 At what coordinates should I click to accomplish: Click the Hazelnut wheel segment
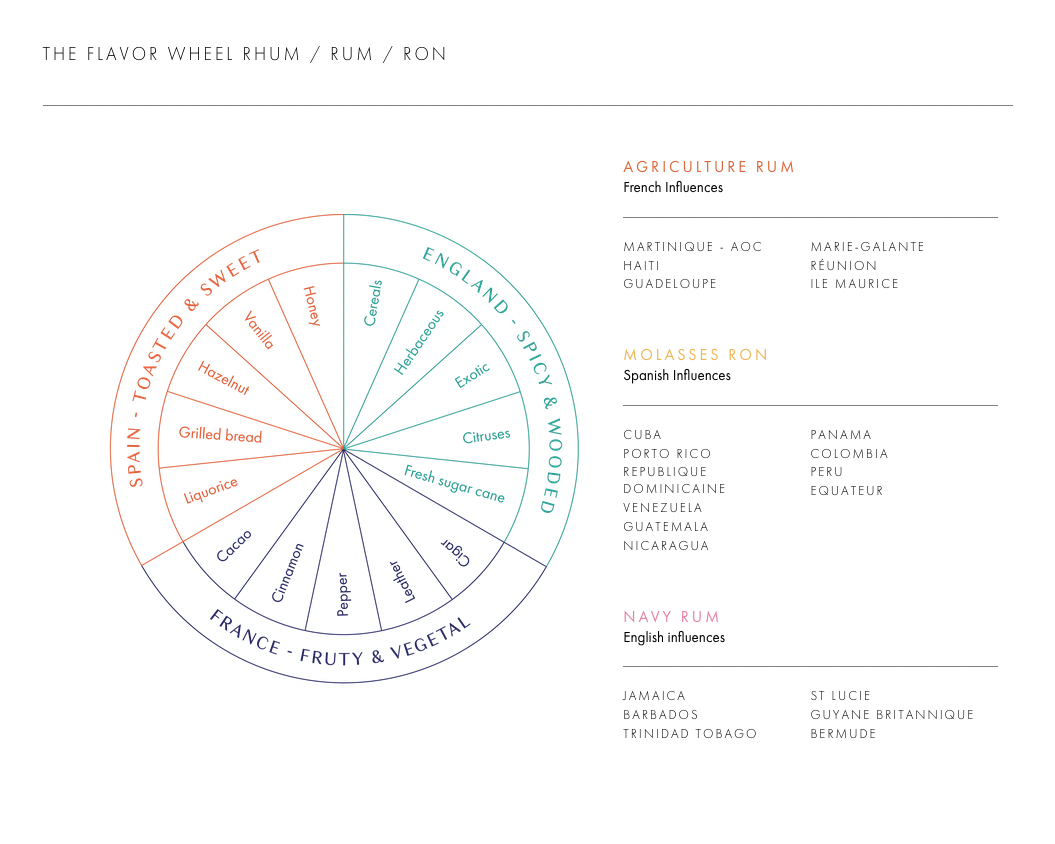pos(223,378)
